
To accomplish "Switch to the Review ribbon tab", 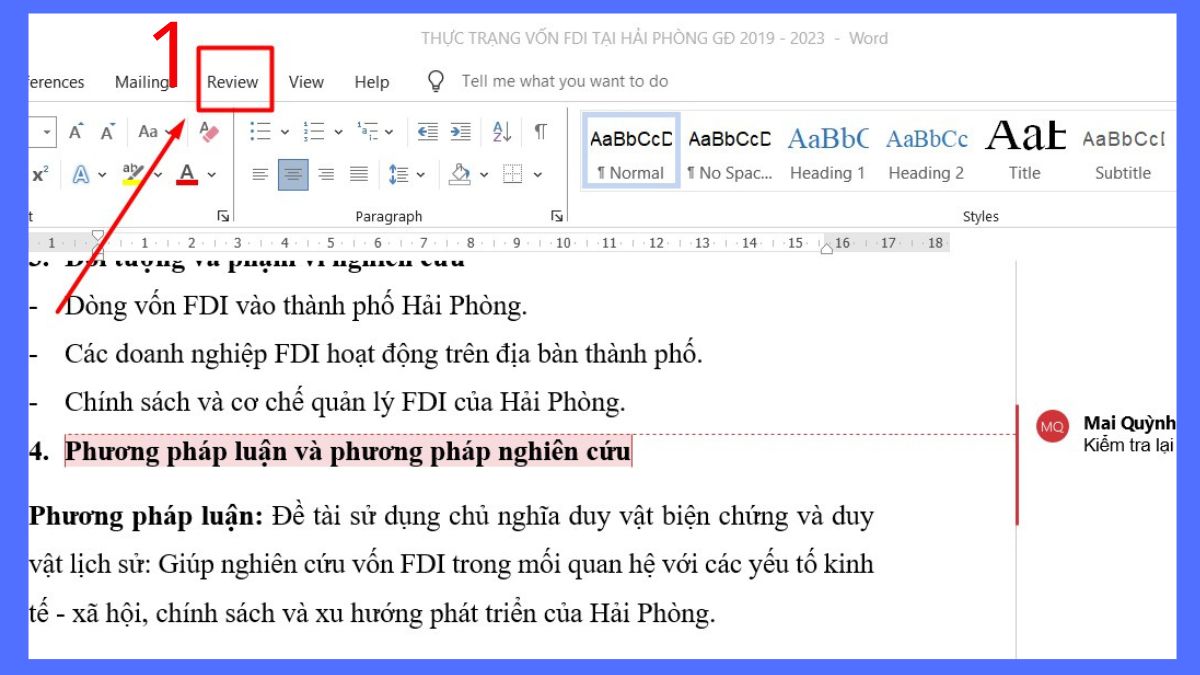I will click(232, 82).
